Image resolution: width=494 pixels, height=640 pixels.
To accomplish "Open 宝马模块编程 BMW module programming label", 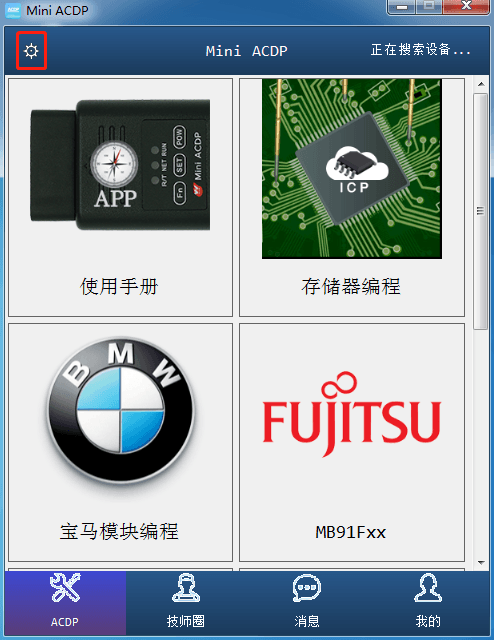I will tap(119, 532).
